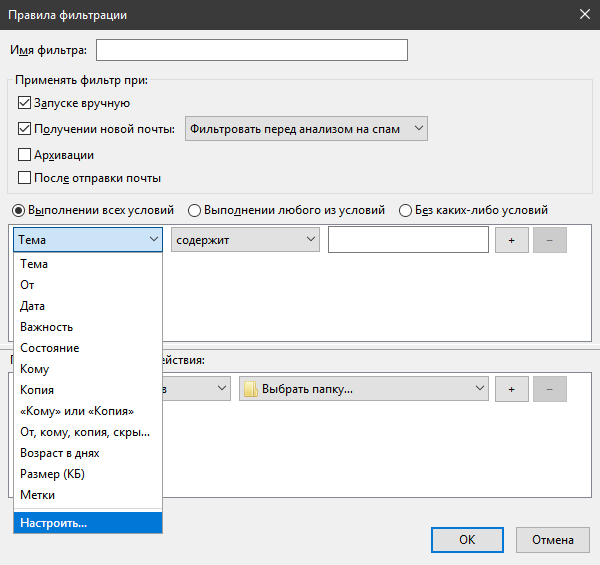Click the condition value text field
The image size is (600, 565).
pos(408,240)
